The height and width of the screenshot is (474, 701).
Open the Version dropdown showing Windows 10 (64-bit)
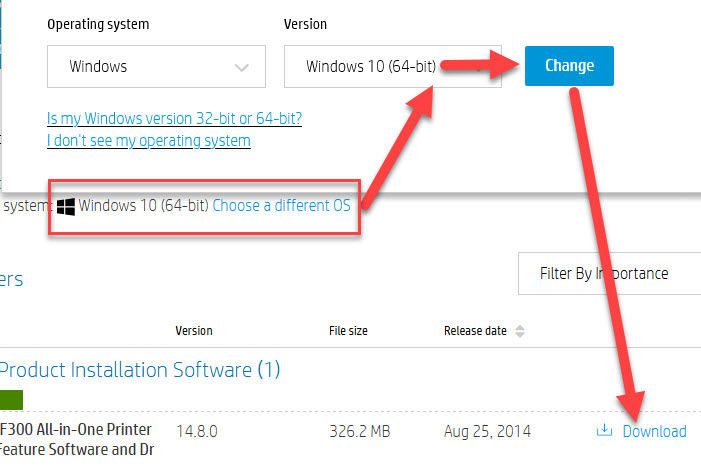tap(393, 66)
